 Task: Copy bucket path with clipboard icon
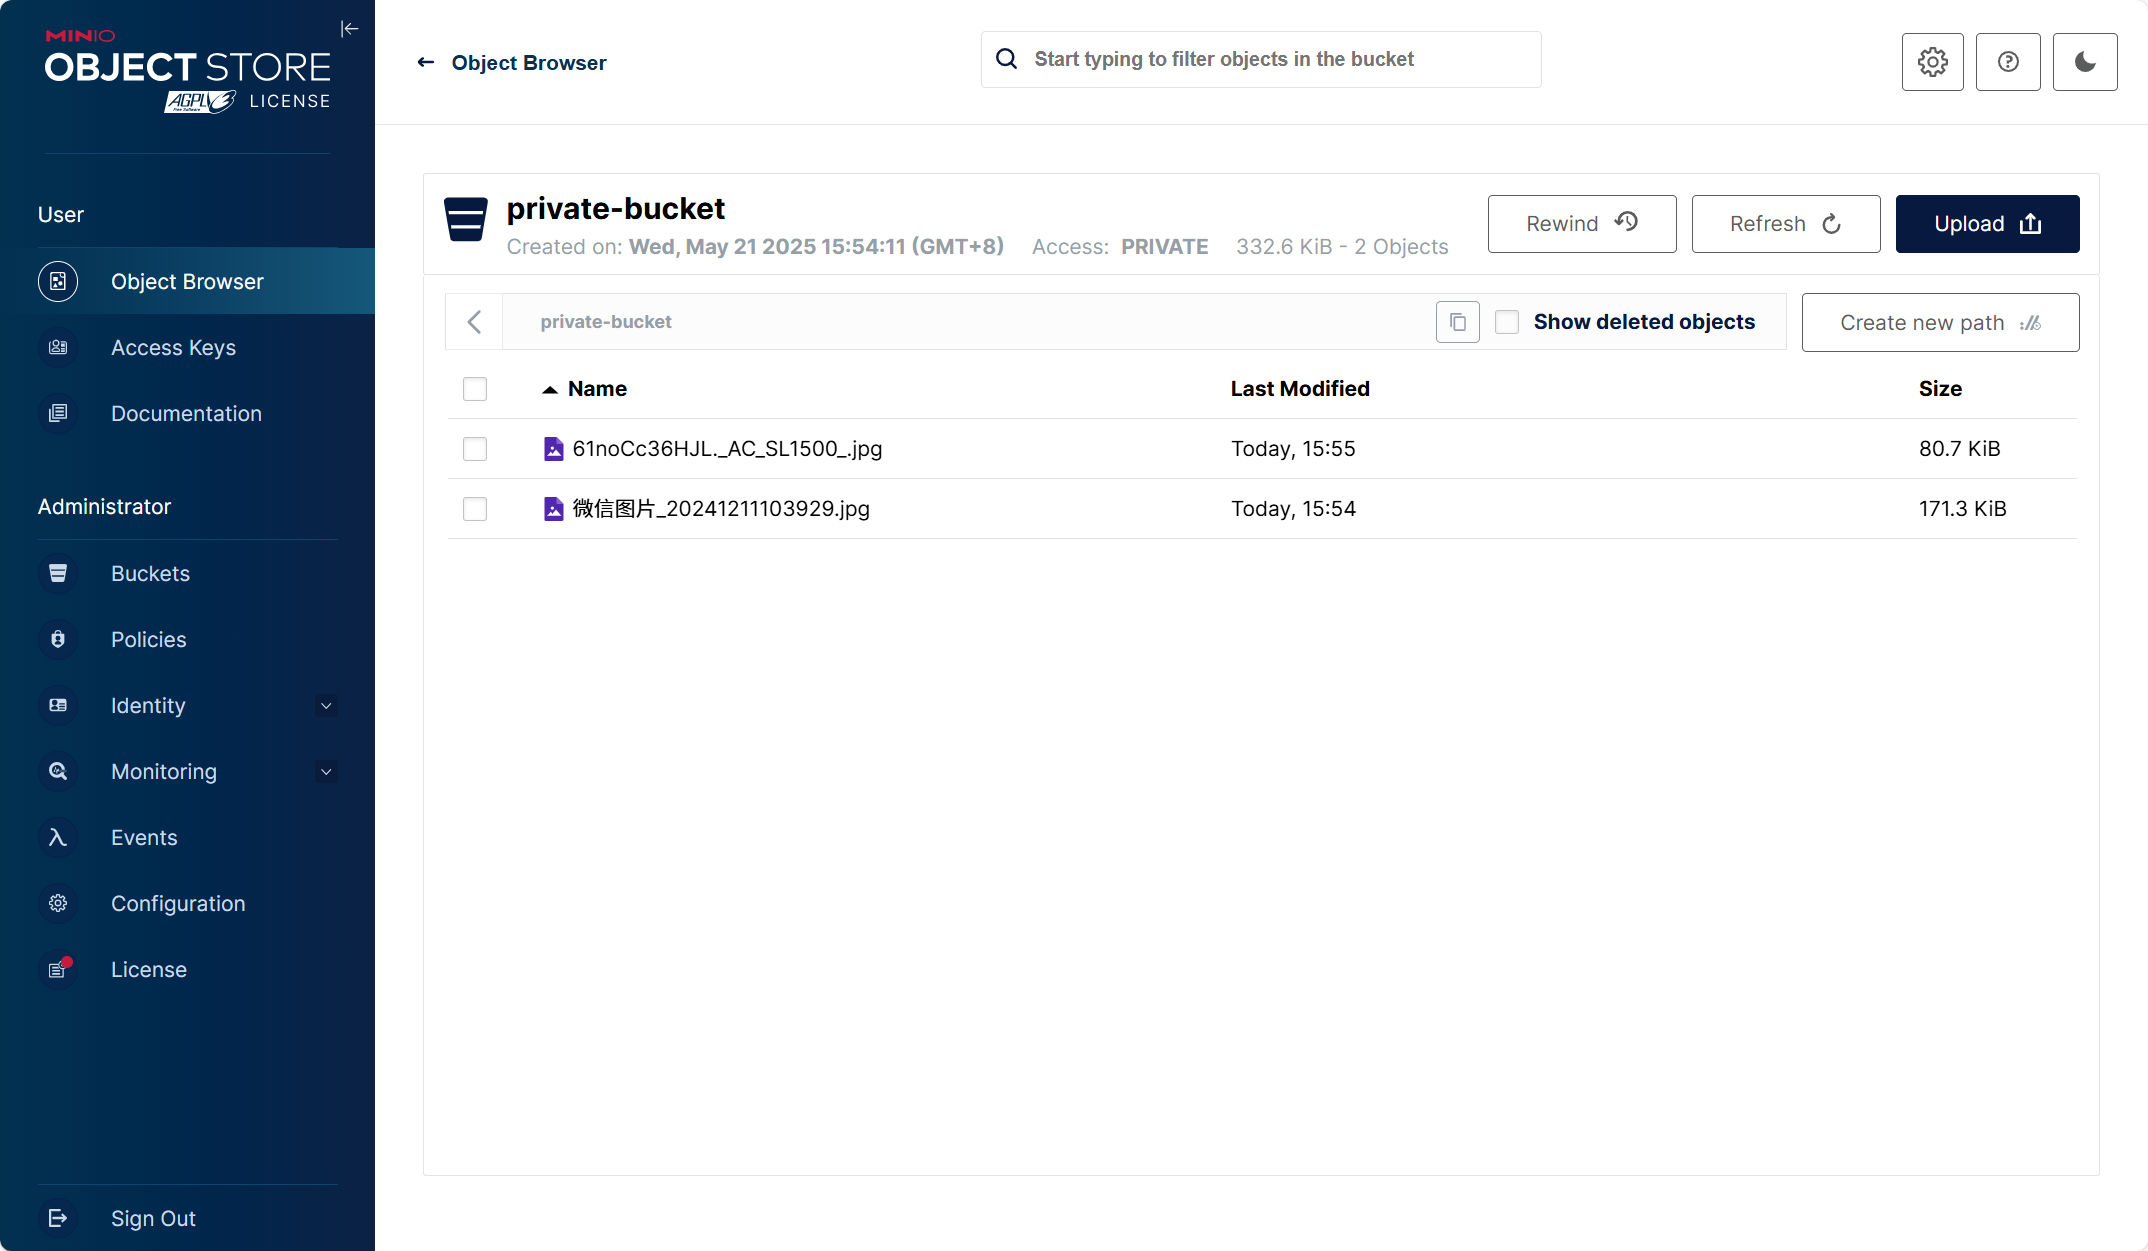click(1457, 322)
